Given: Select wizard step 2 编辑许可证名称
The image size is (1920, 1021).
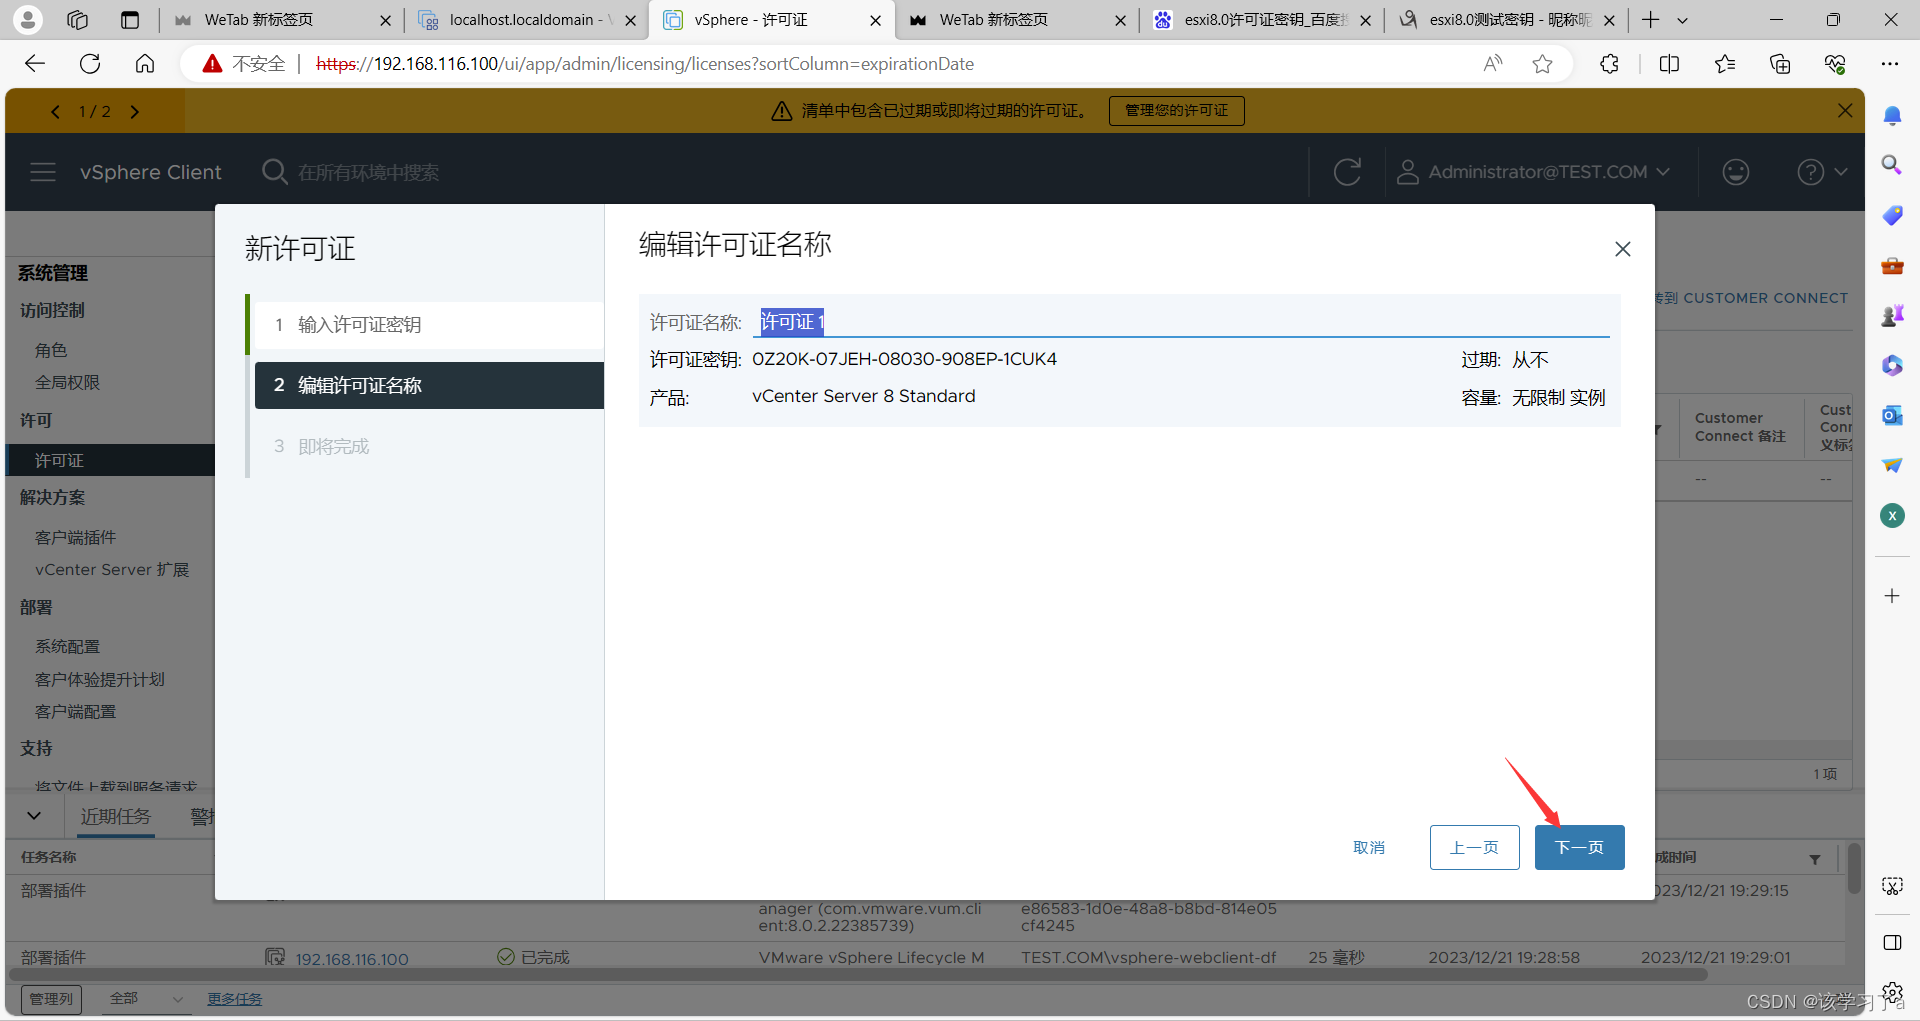Looking at the screenshot, I should [x=429, y=385].
